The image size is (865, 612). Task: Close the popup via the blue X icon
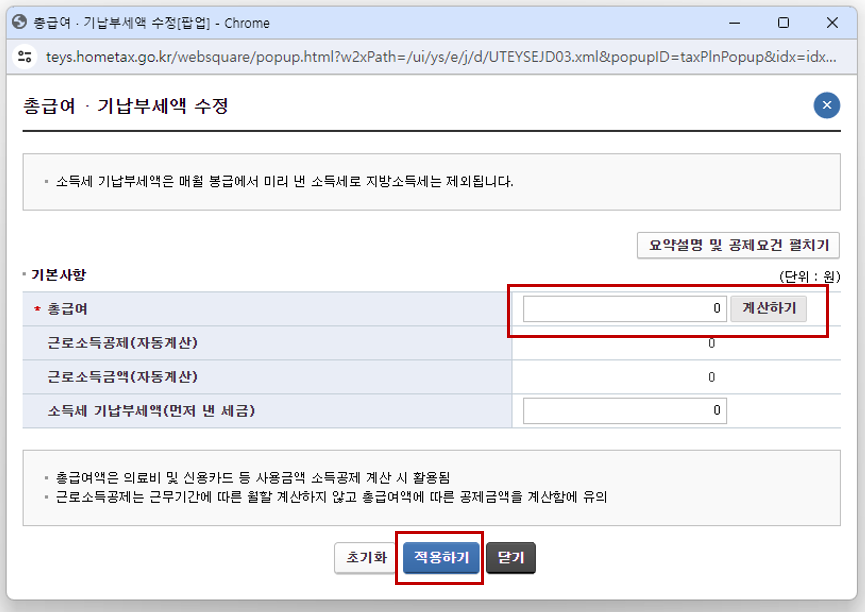(x=826, y=105)
